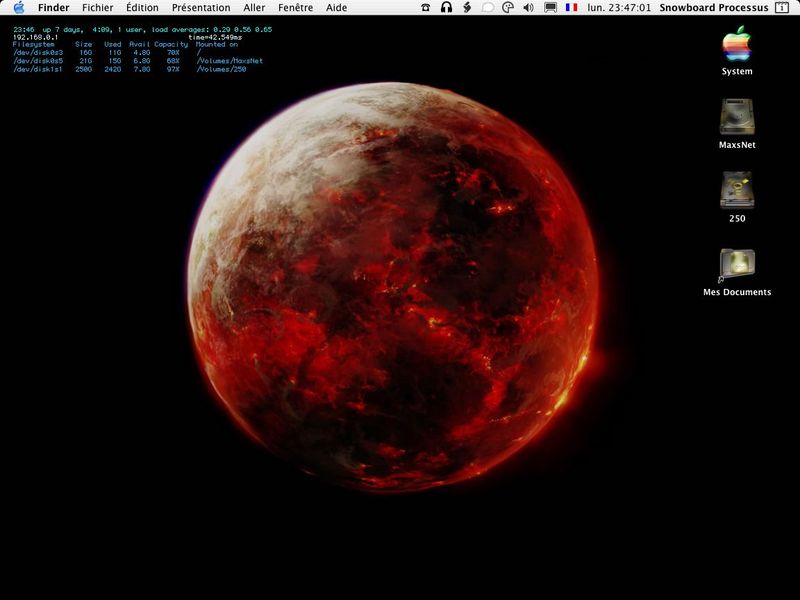Click the headphones icon in menu bar
This screenshot has height=600, width=800.
[446, 8]
